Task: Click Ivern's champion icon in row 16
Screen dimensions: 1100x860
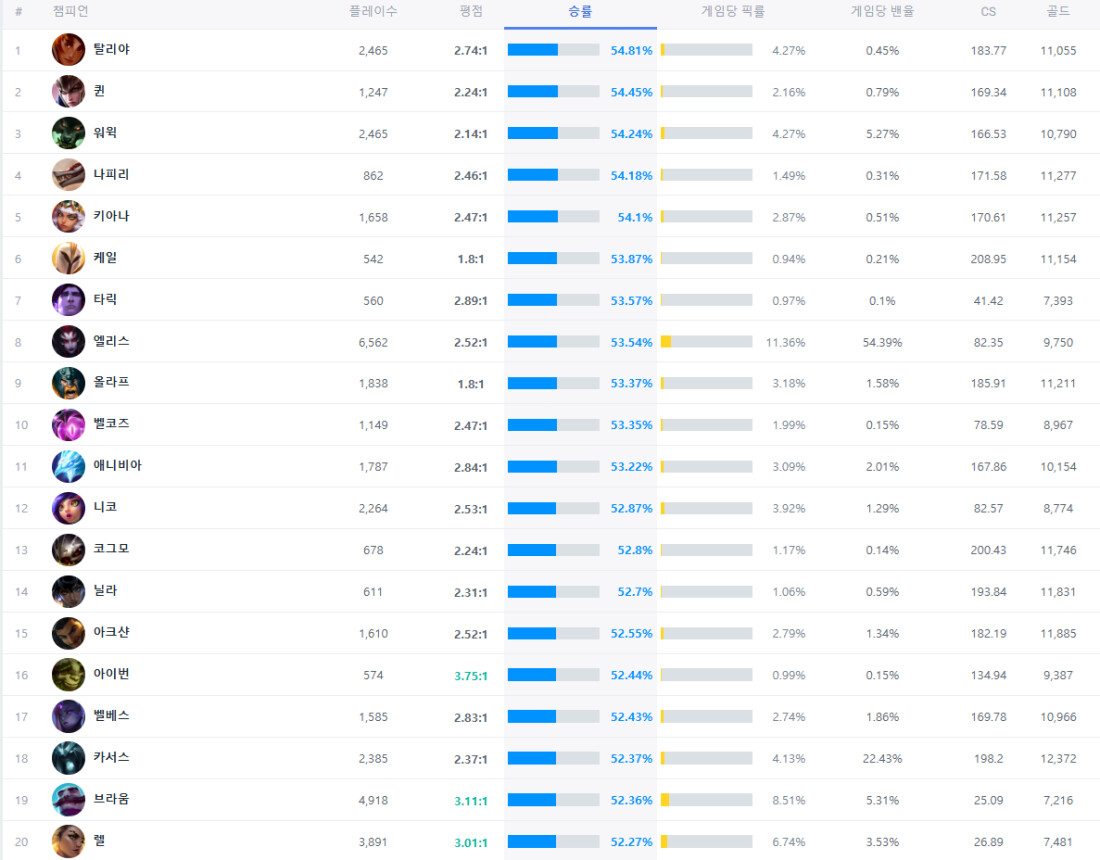Action: pos(68,675)
